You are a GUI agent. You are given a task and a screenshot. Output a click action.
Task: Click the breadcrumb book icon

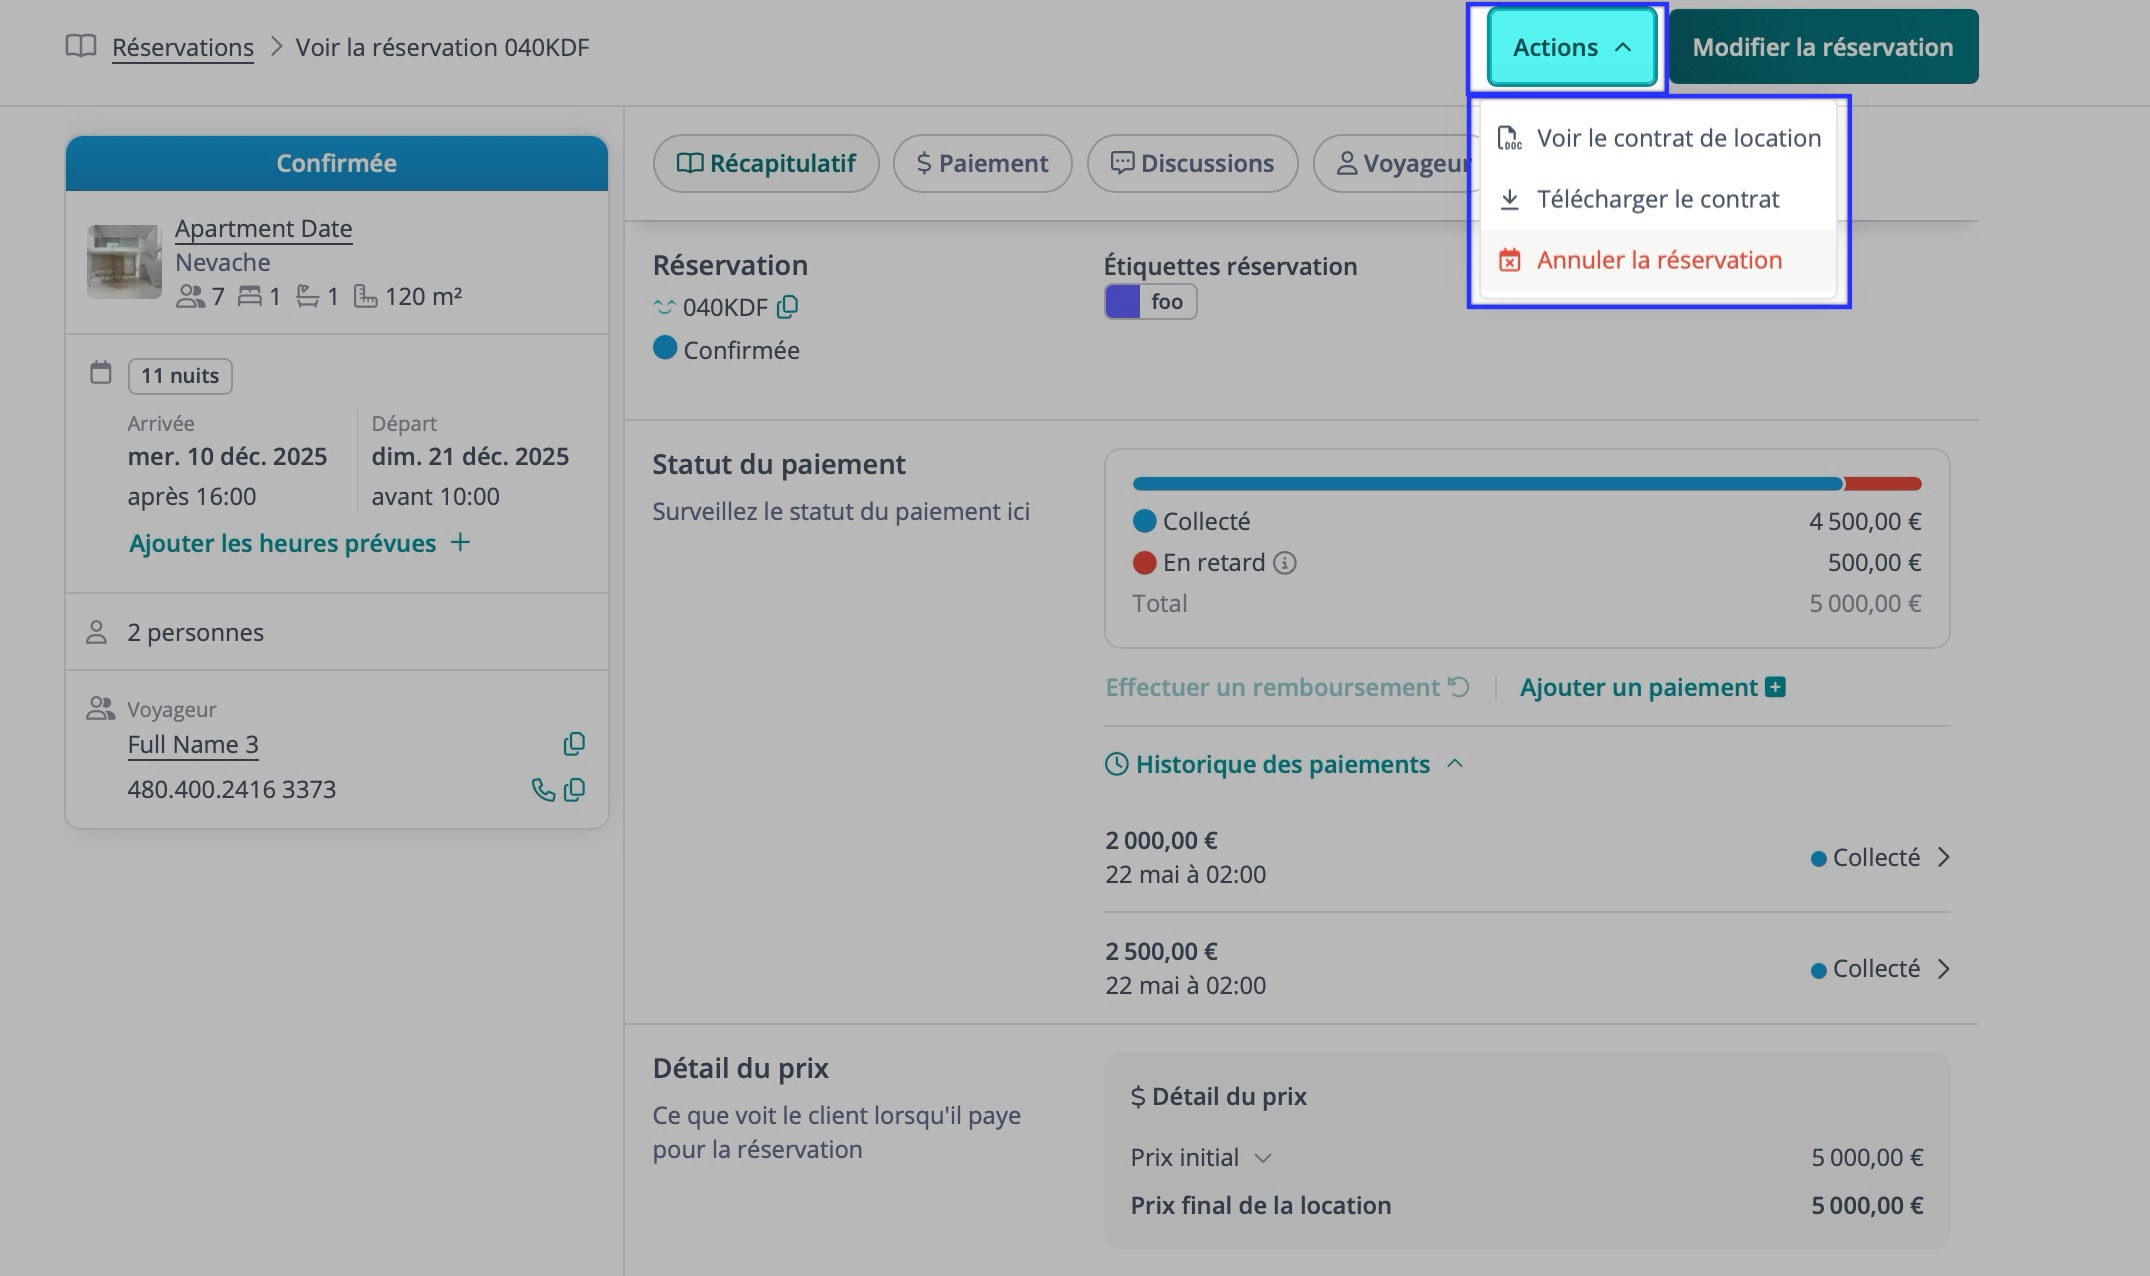click(x=81, y=46)
